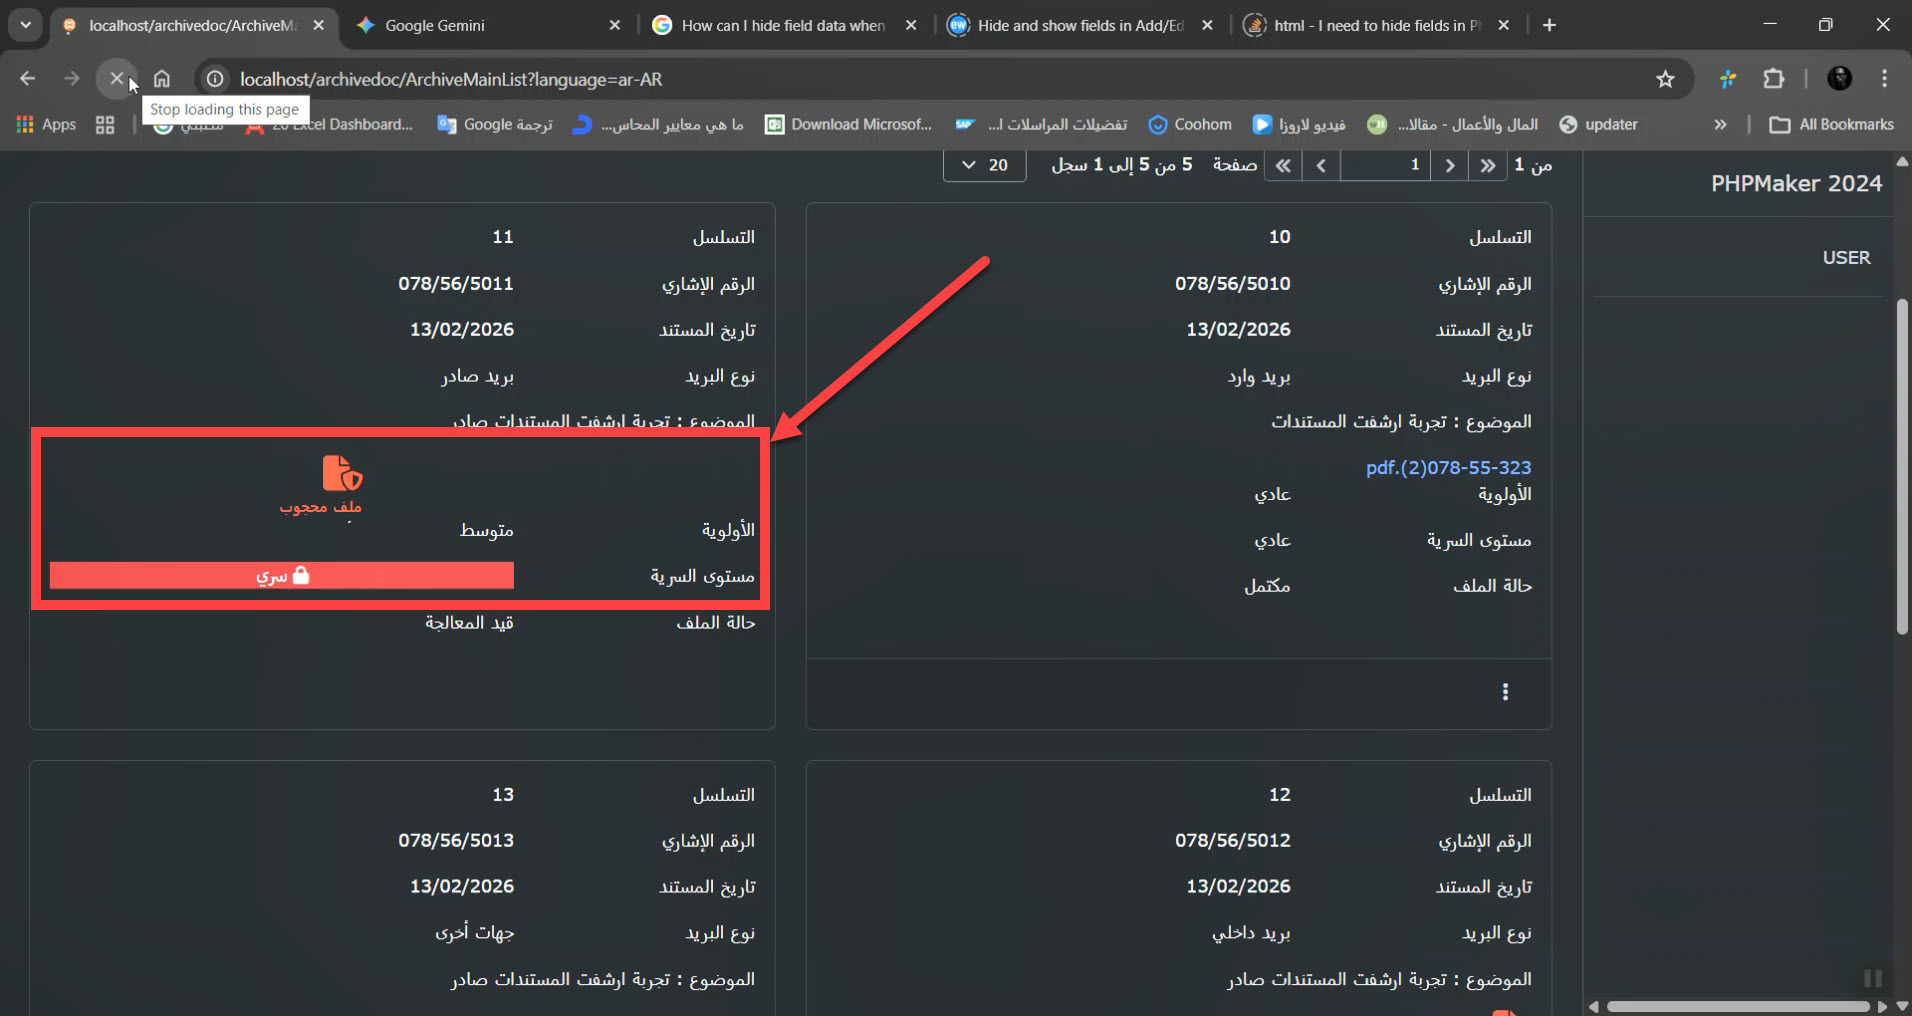Click the blocked file shield icon
Screen dimensions: 1912x1016
pos(341,473)
